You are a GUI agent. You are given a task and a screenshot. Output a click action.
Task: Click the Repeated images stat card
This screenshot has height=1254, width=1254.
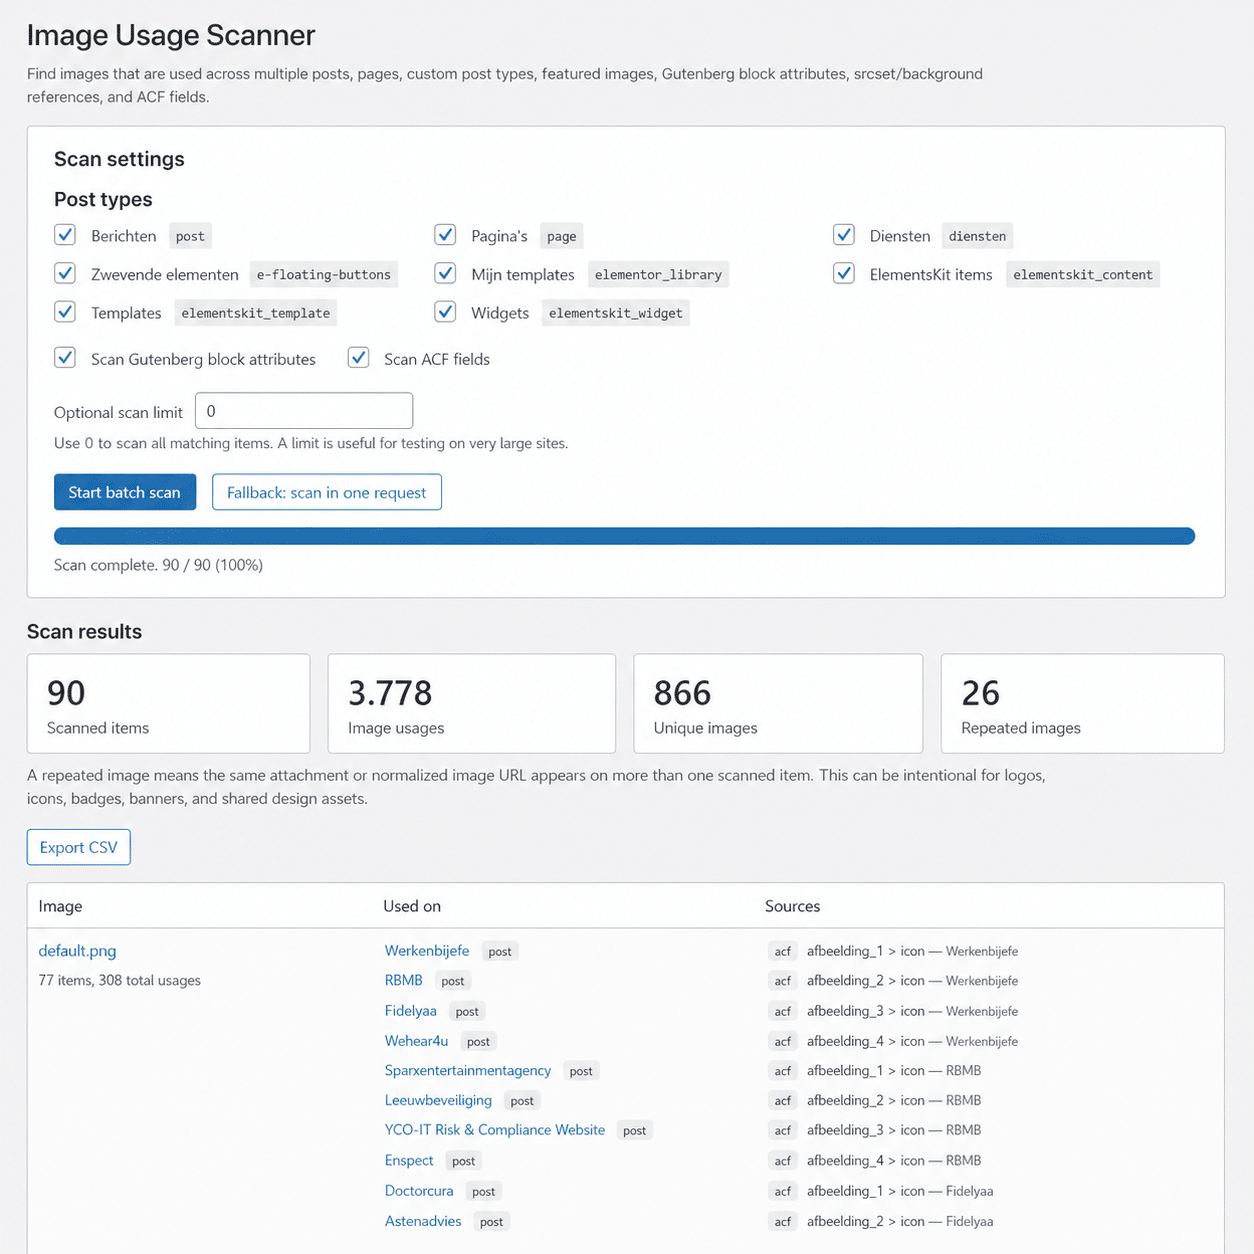pos(1082,704)
